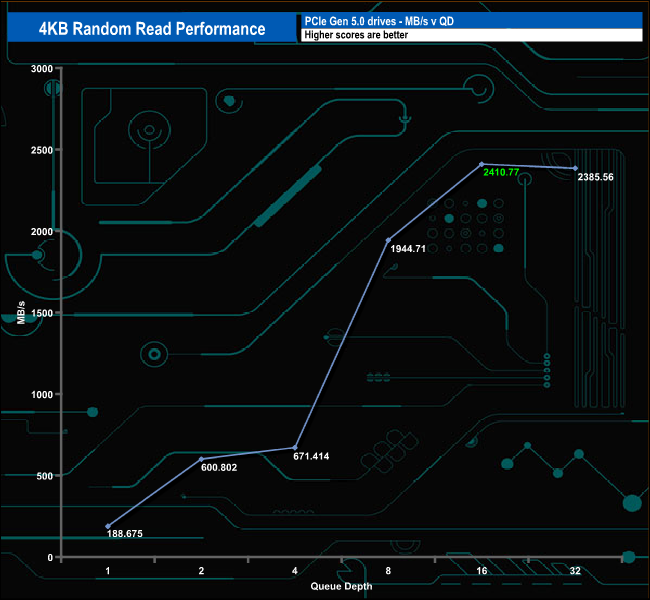
Task: Select the PCIe Gen 5.0 drives subtitle bar
Action: coord(470,21)
